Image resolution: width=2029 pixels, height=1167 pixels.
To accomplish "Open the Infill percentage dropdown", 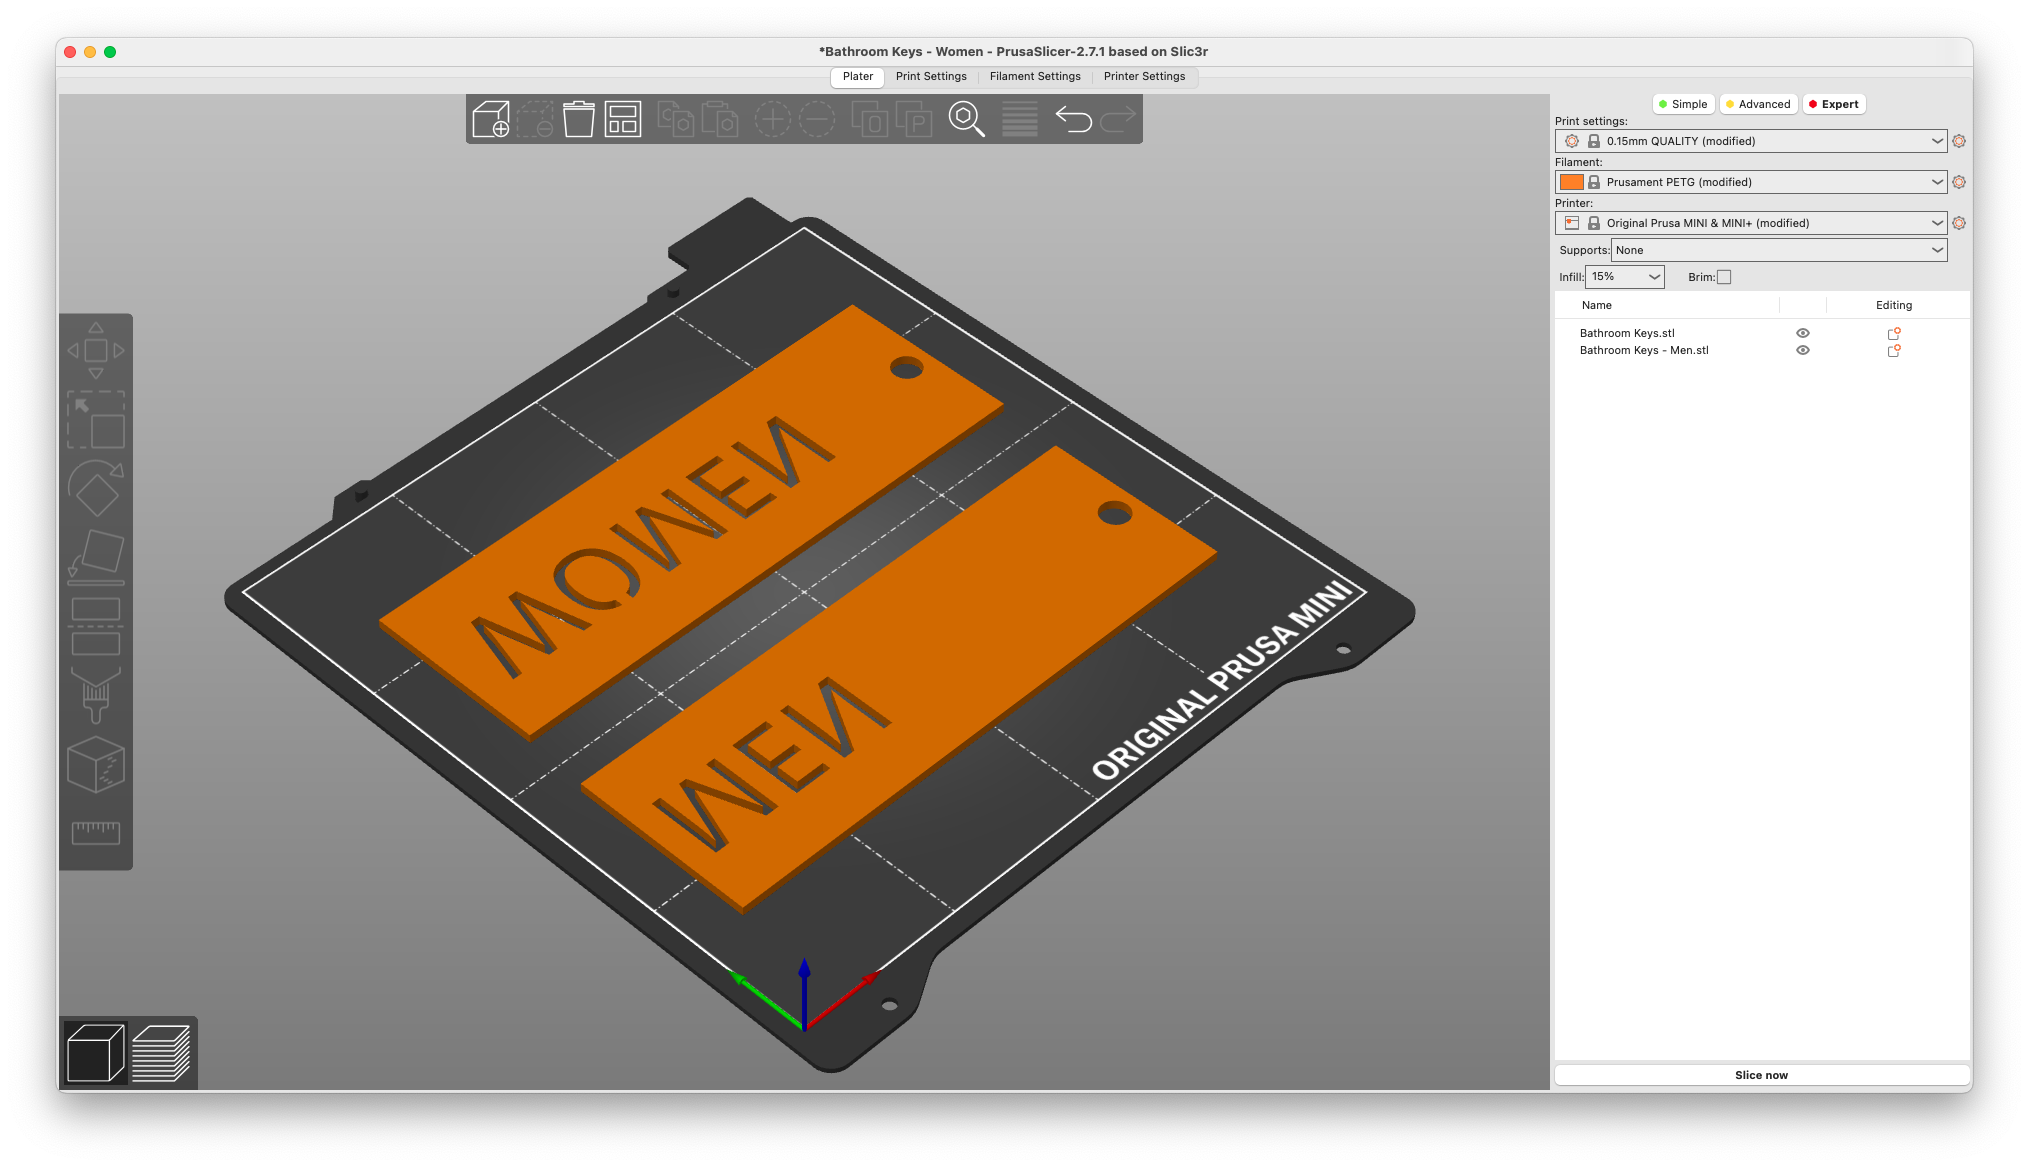I will point(1625,277).
